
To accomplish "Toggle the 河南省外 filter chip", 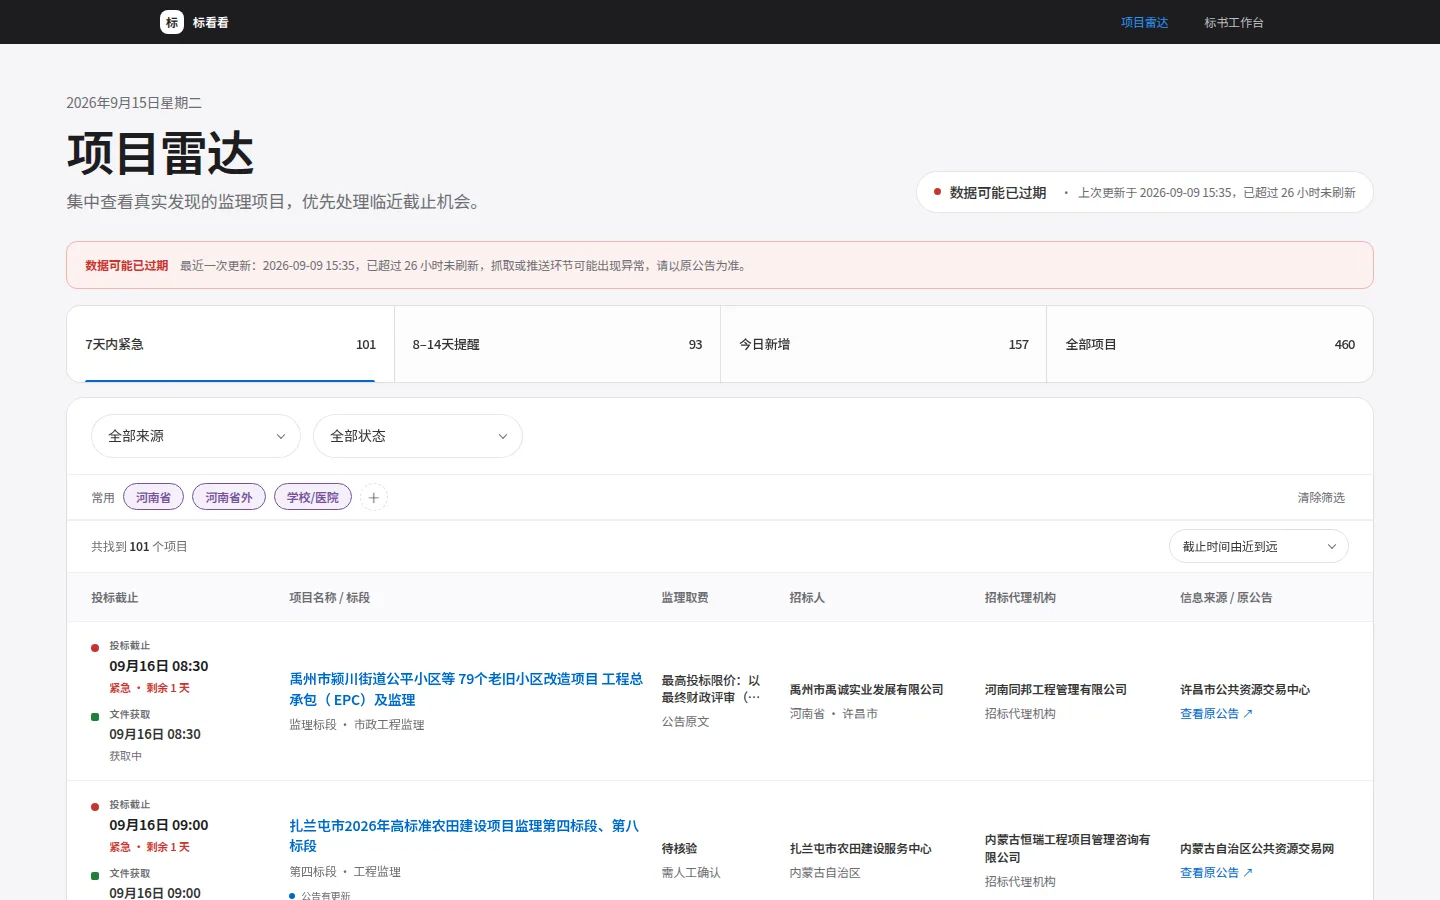I will pyautogui.click(x=229, y=497).
